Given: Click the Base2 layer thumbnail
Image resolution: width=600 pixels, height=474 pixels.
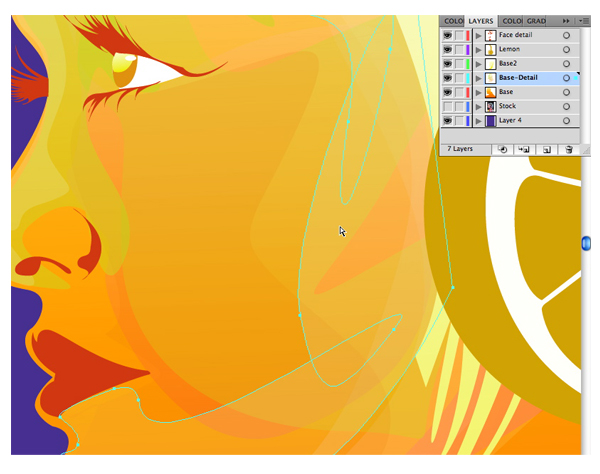Looking at the screenshot, I should [x=491, y=64].
